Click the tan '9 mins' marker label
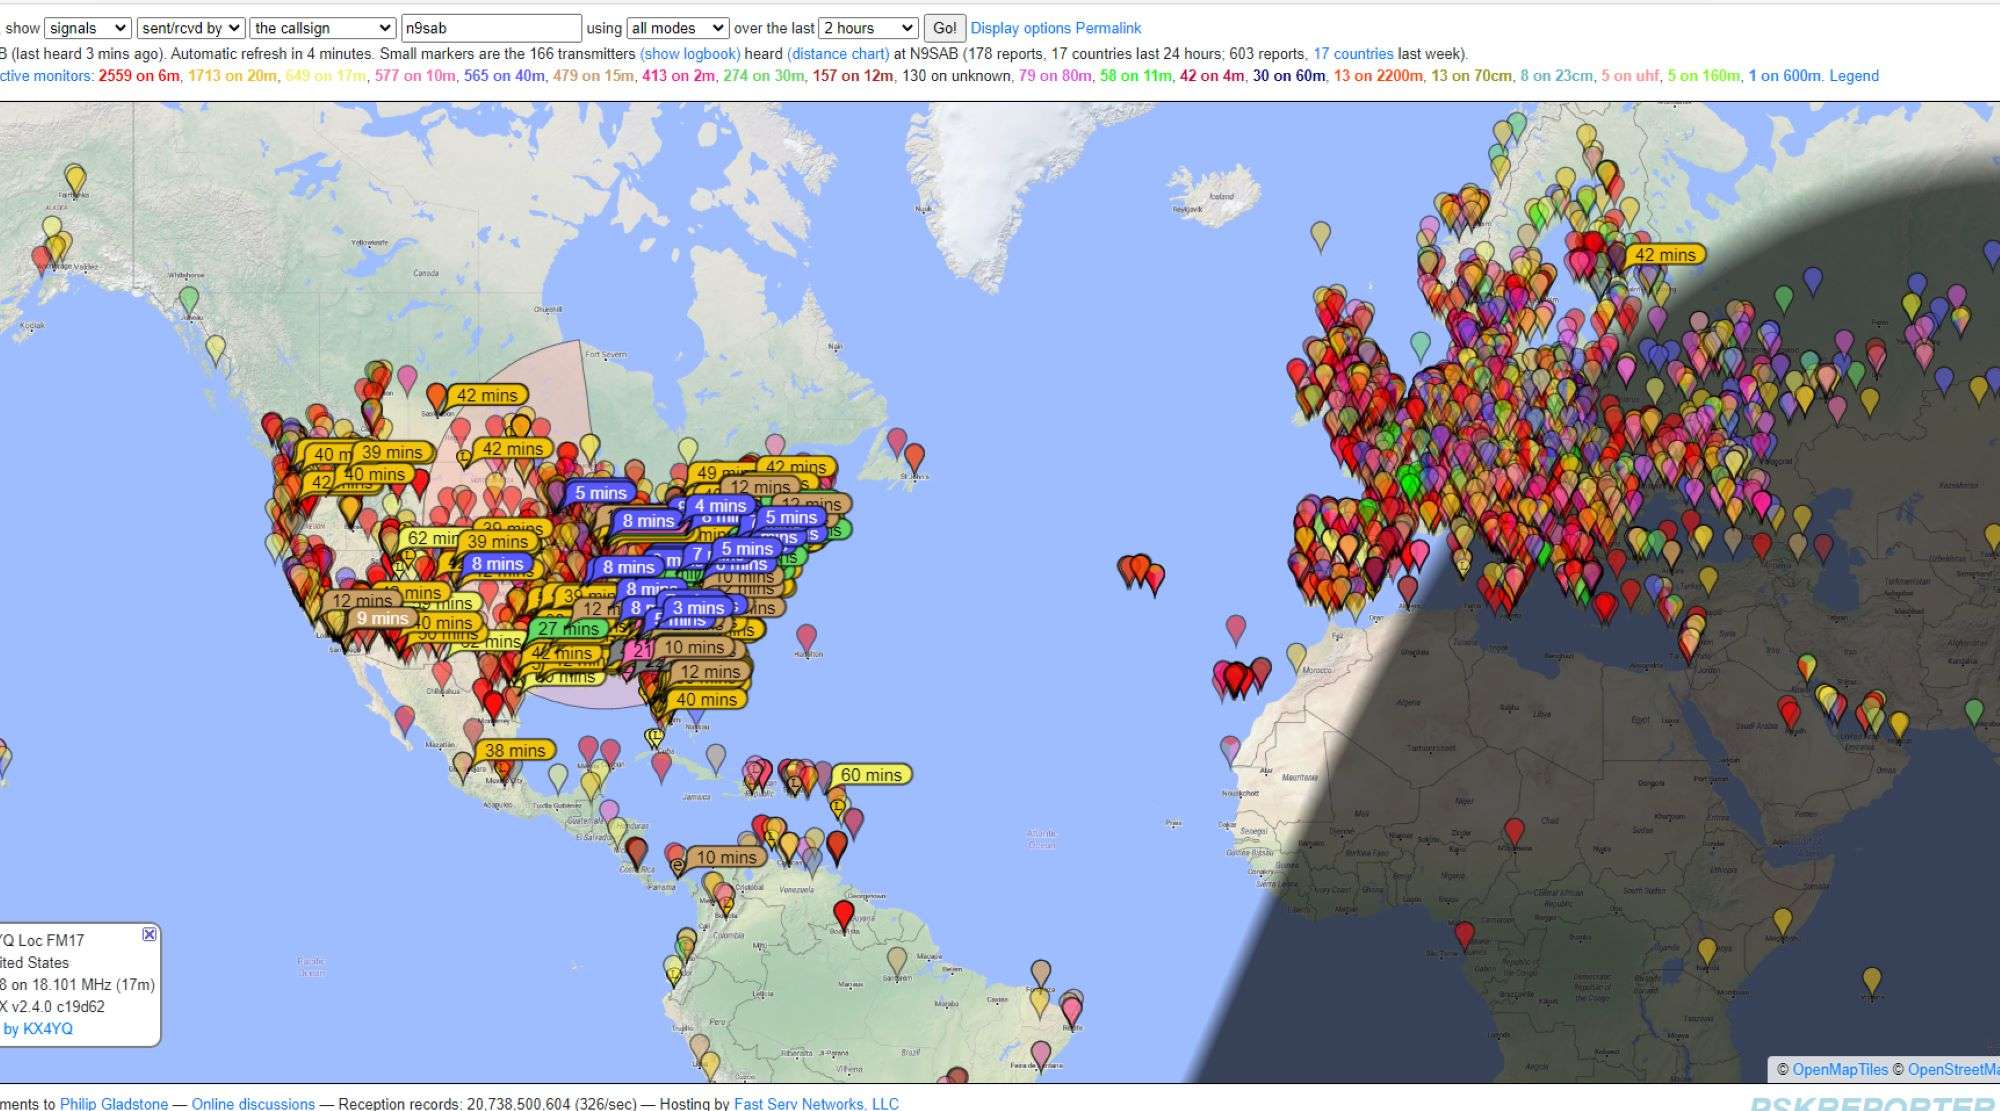 (382, 619)
